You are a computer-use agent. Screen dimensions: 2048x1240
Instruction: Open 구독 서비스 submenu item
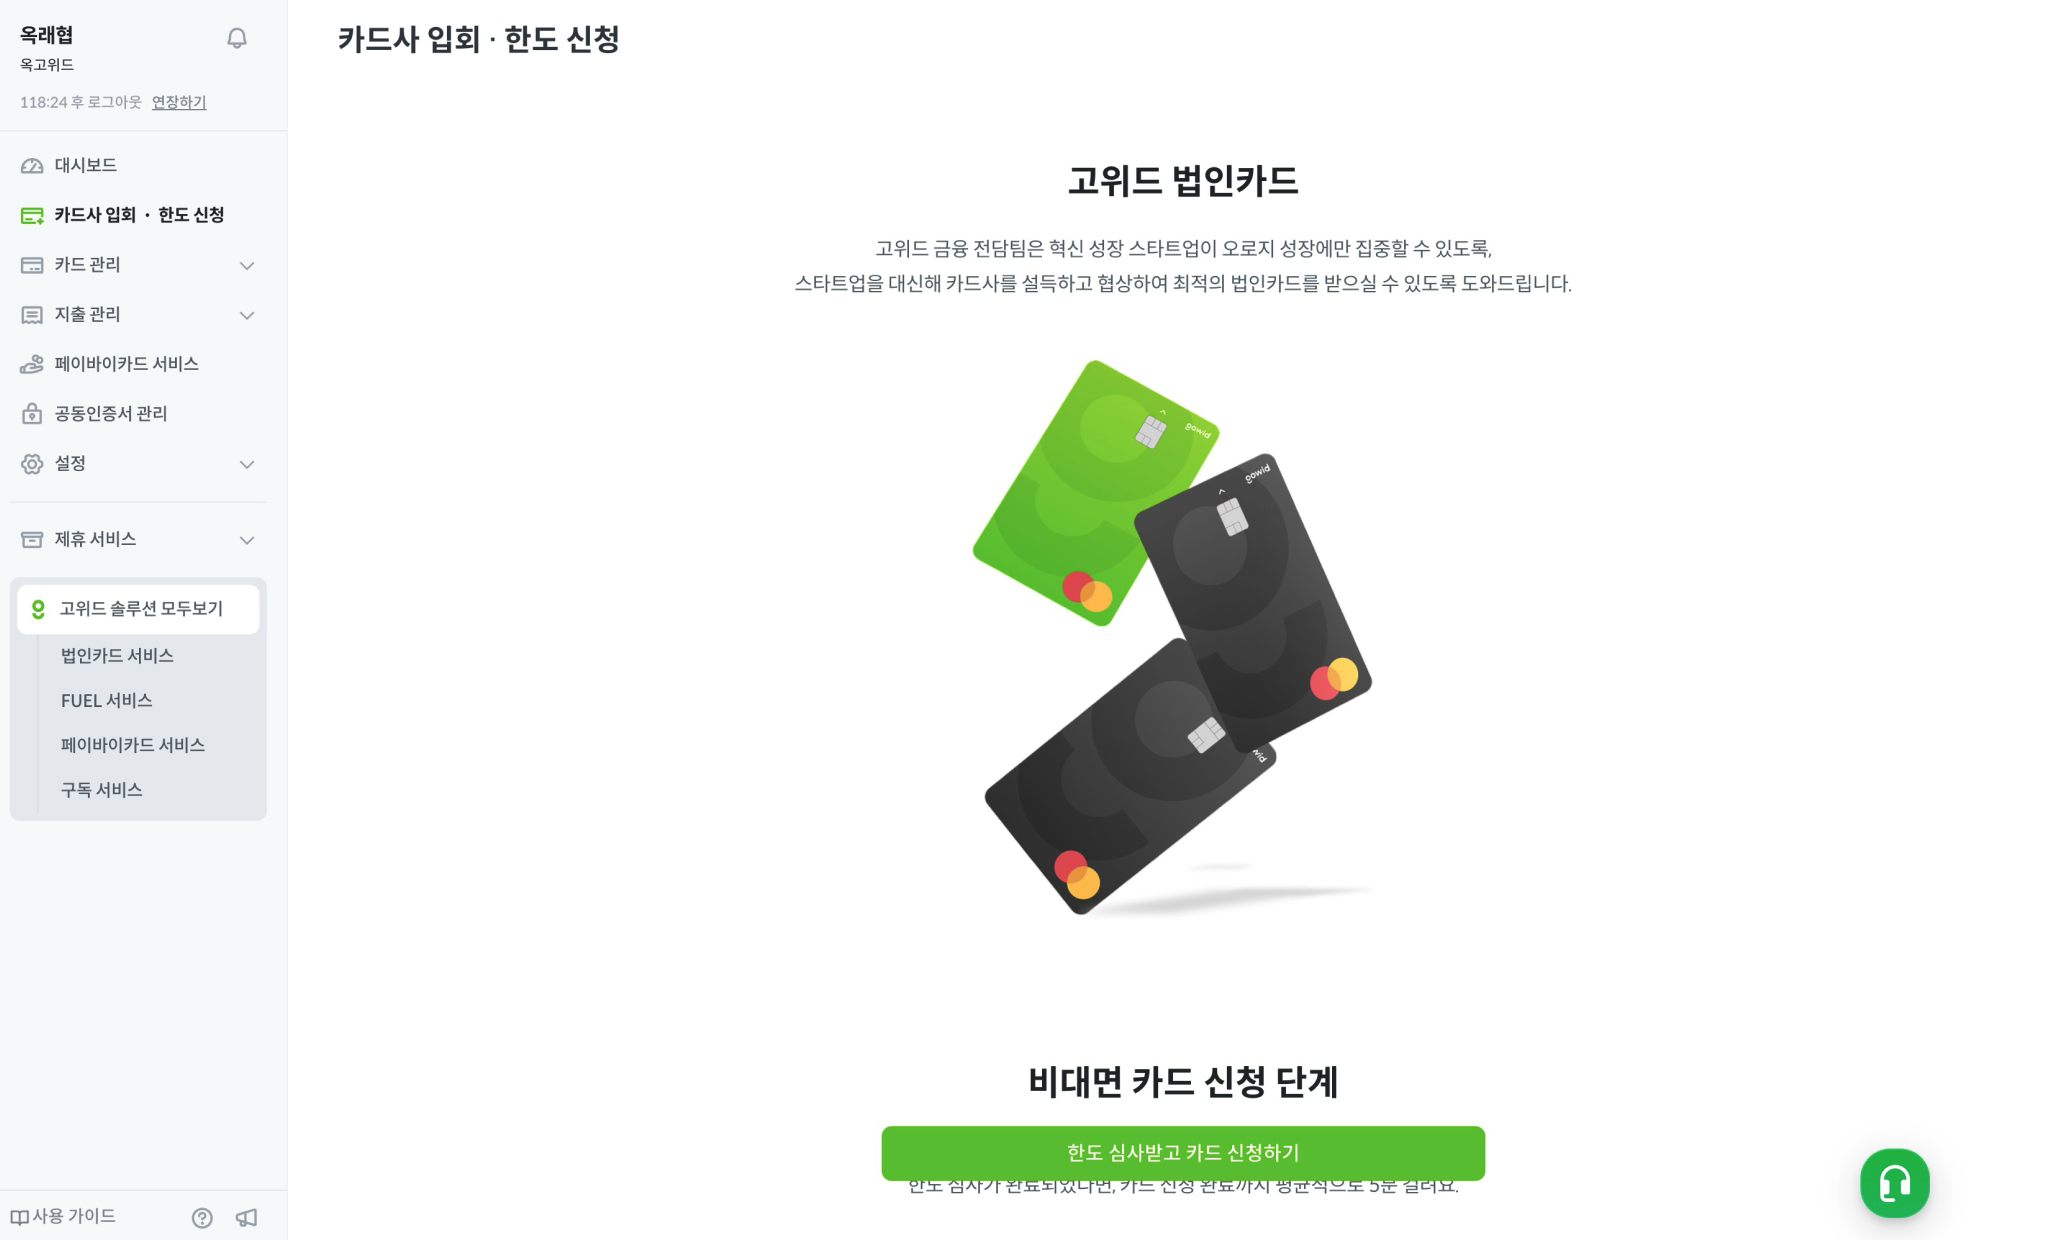tap(101, 790)
